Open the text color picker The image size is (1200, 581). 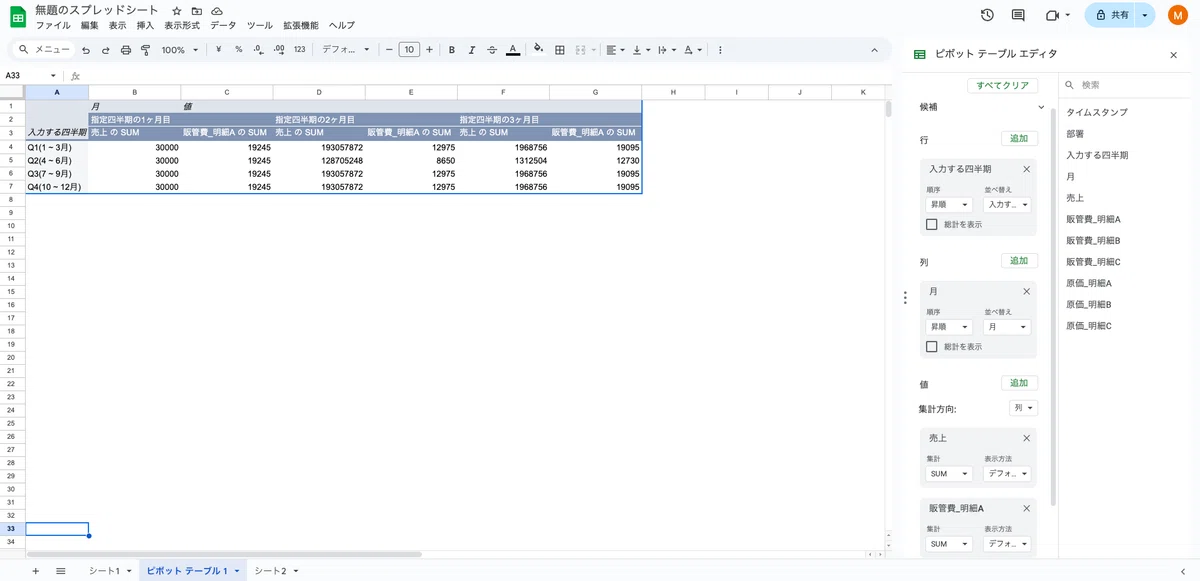[x=512, y=49]
